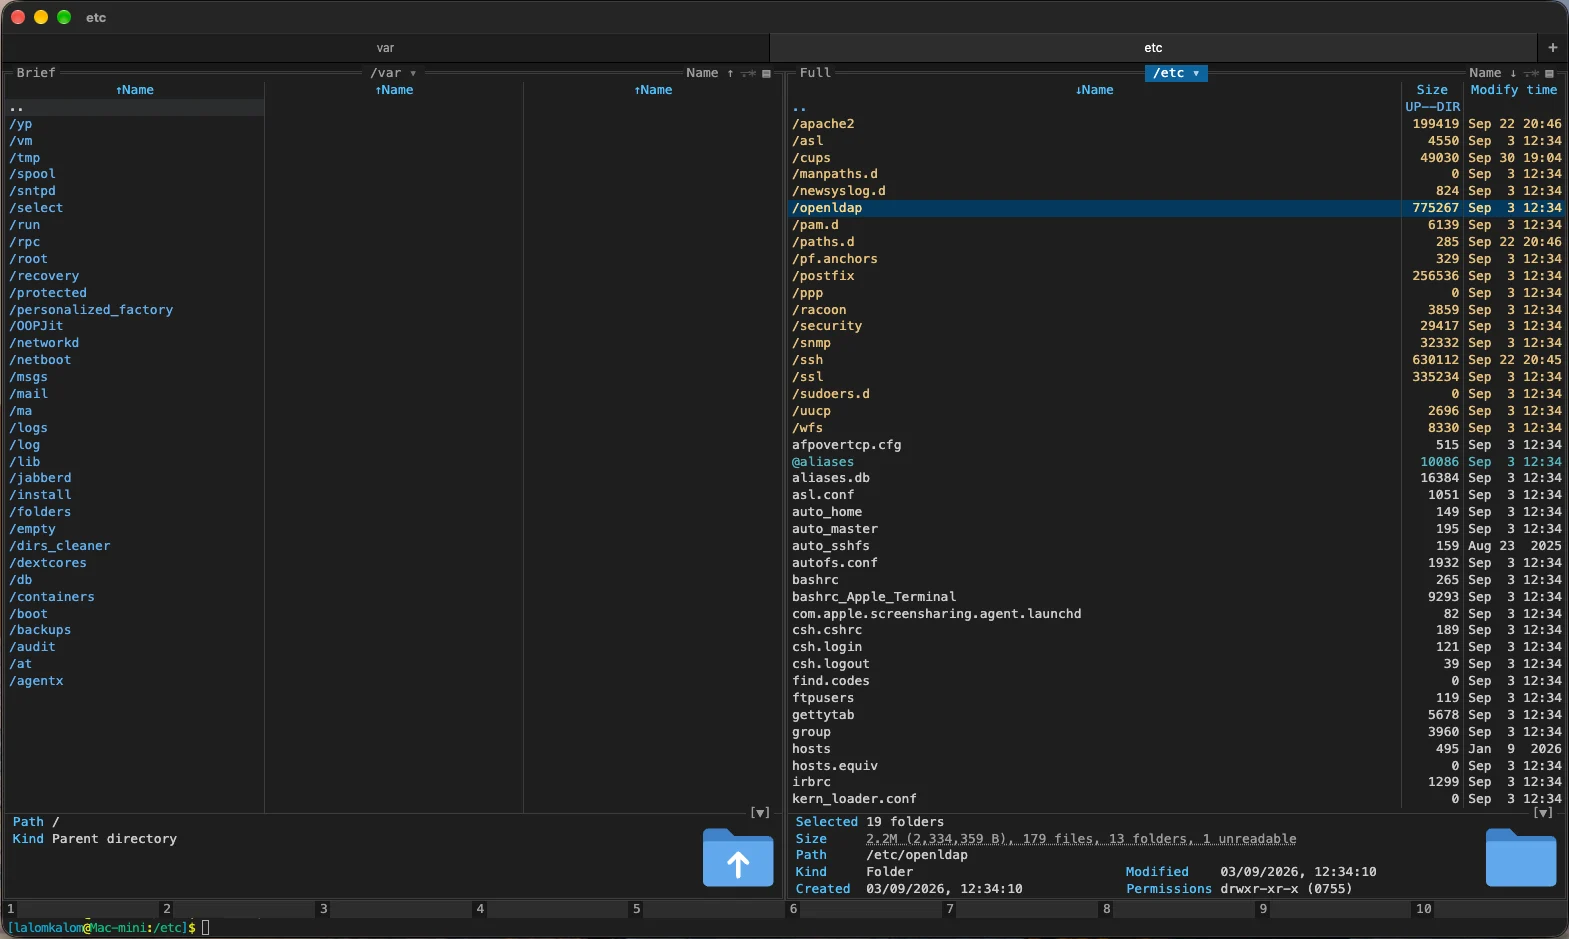
Task: Select the /ssh folder row
Action: [x=1177, y=360]
